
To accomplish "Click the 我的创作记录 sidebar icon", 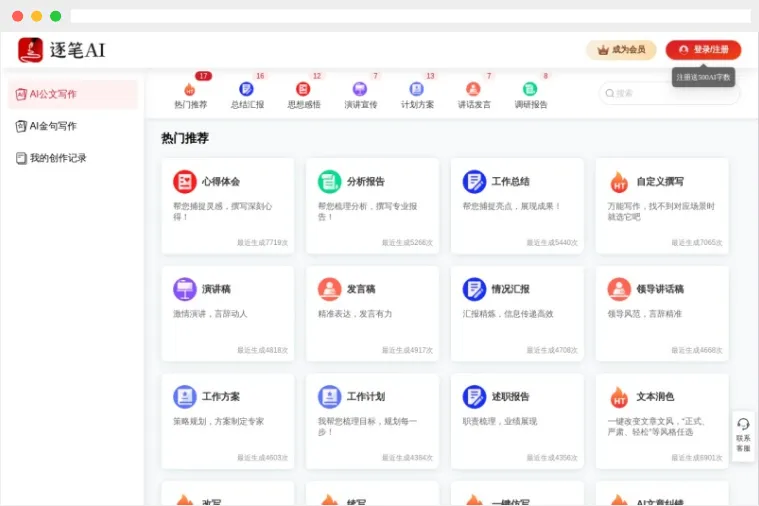I will [x=21, y=158].
